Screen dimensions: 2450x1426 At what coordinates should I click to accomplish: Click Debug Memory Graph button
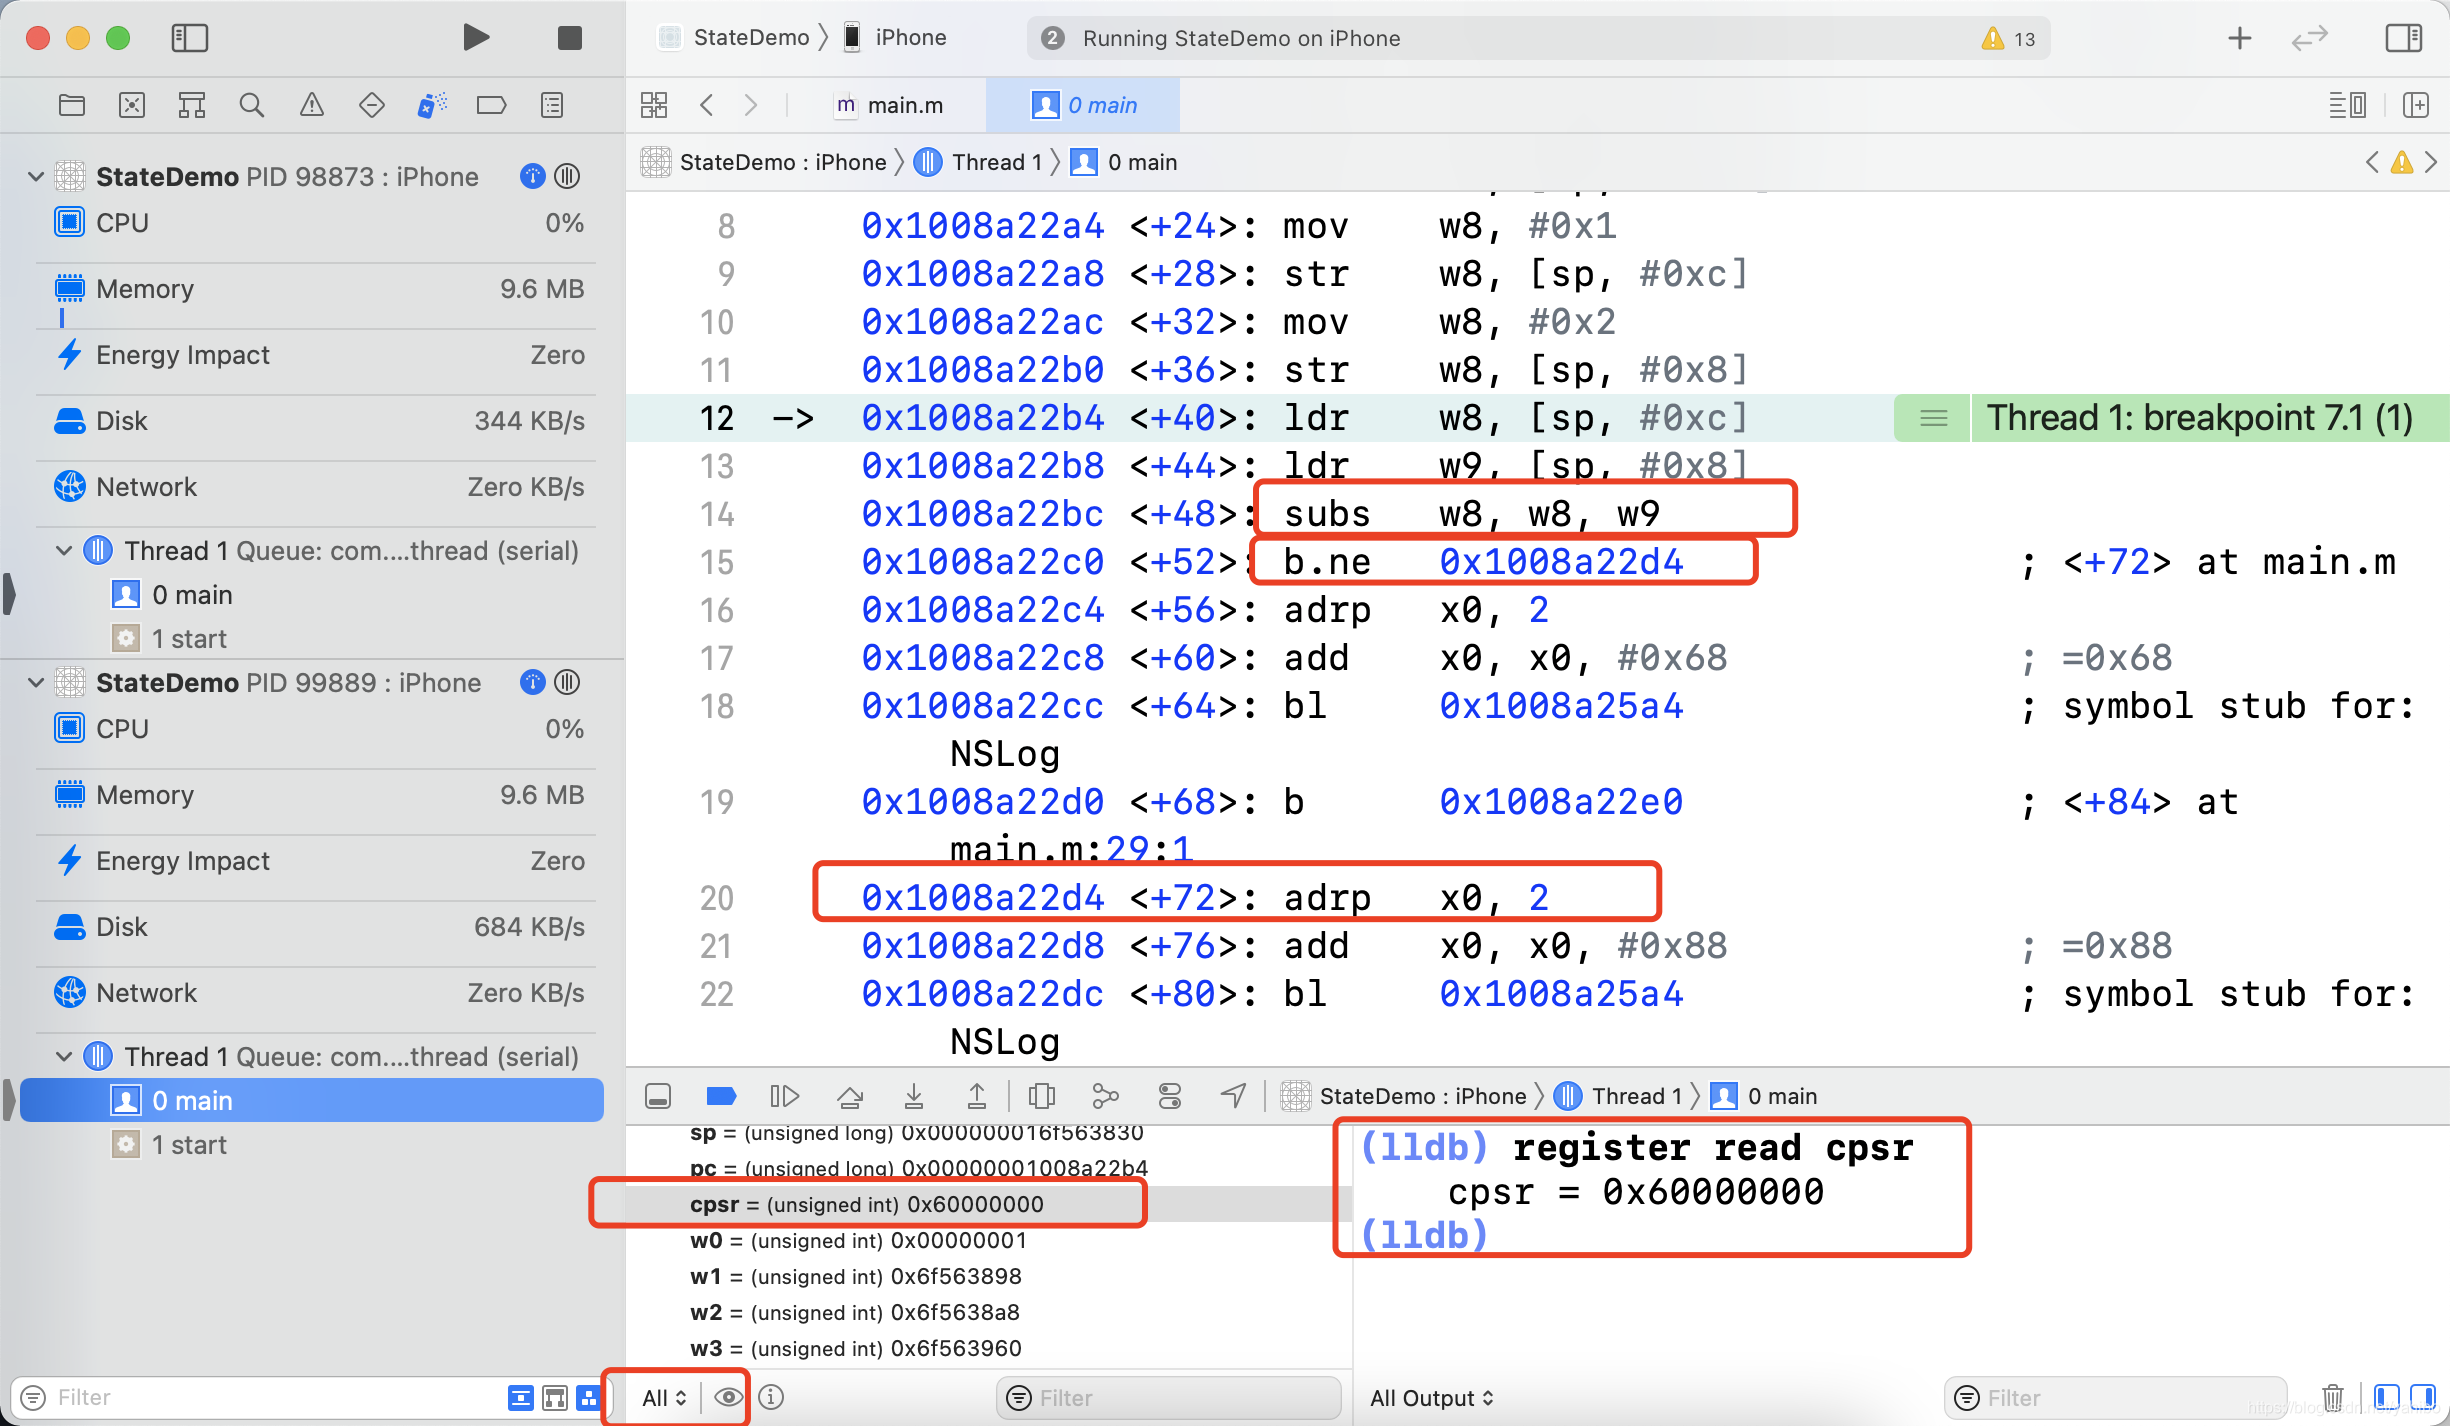point(1105,1097)
